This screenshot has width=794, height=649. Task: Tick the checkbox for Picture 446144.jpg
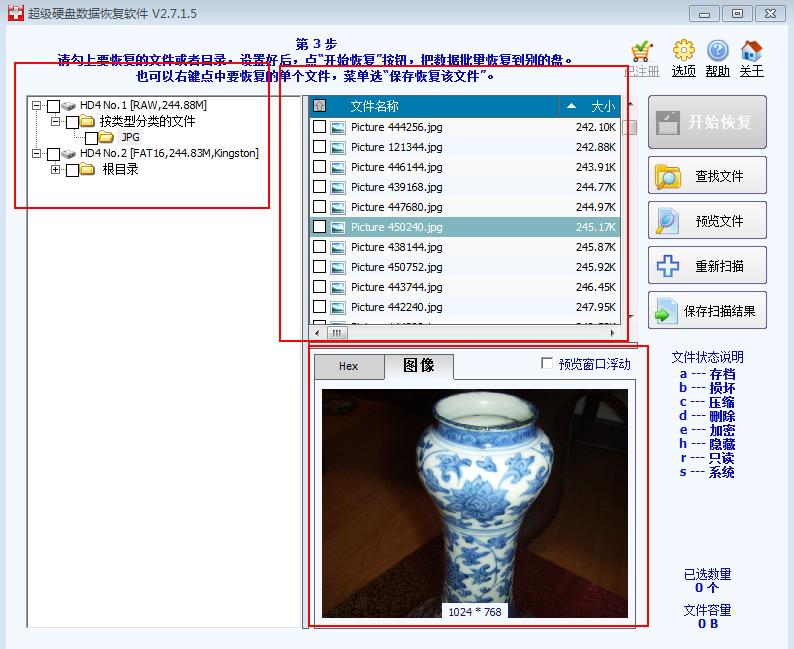(x=320, y=167)
